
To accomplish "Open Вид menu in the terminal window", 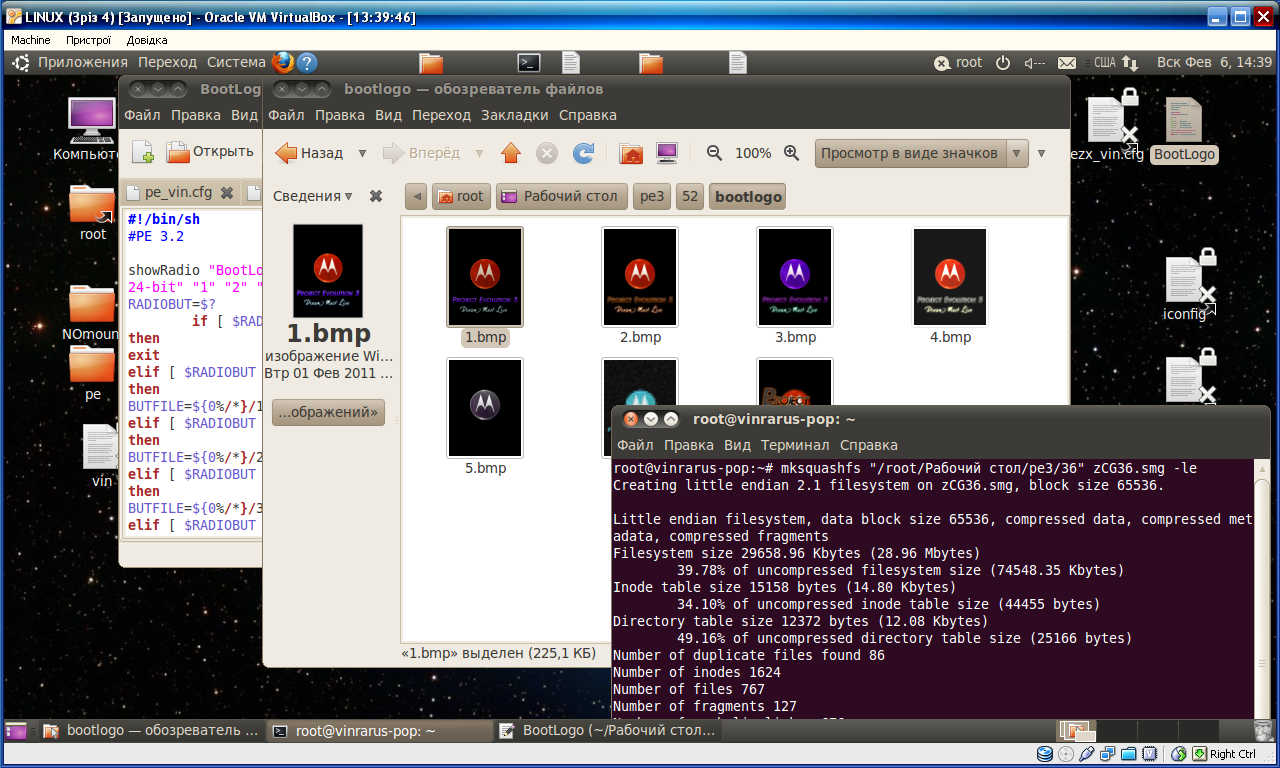I will tap(737, 445).
